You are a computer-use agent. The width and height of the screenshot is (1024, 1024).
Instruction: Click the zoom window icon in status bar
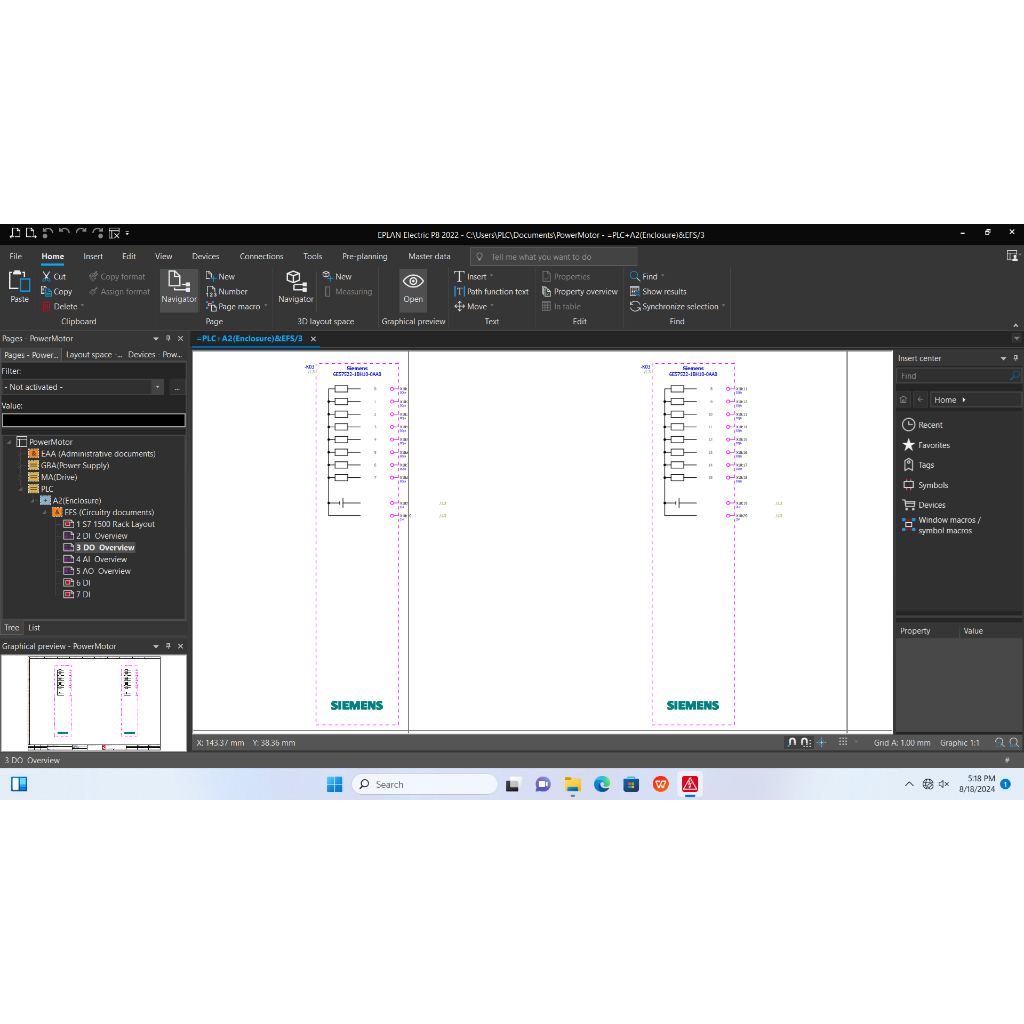coord(999,743)
